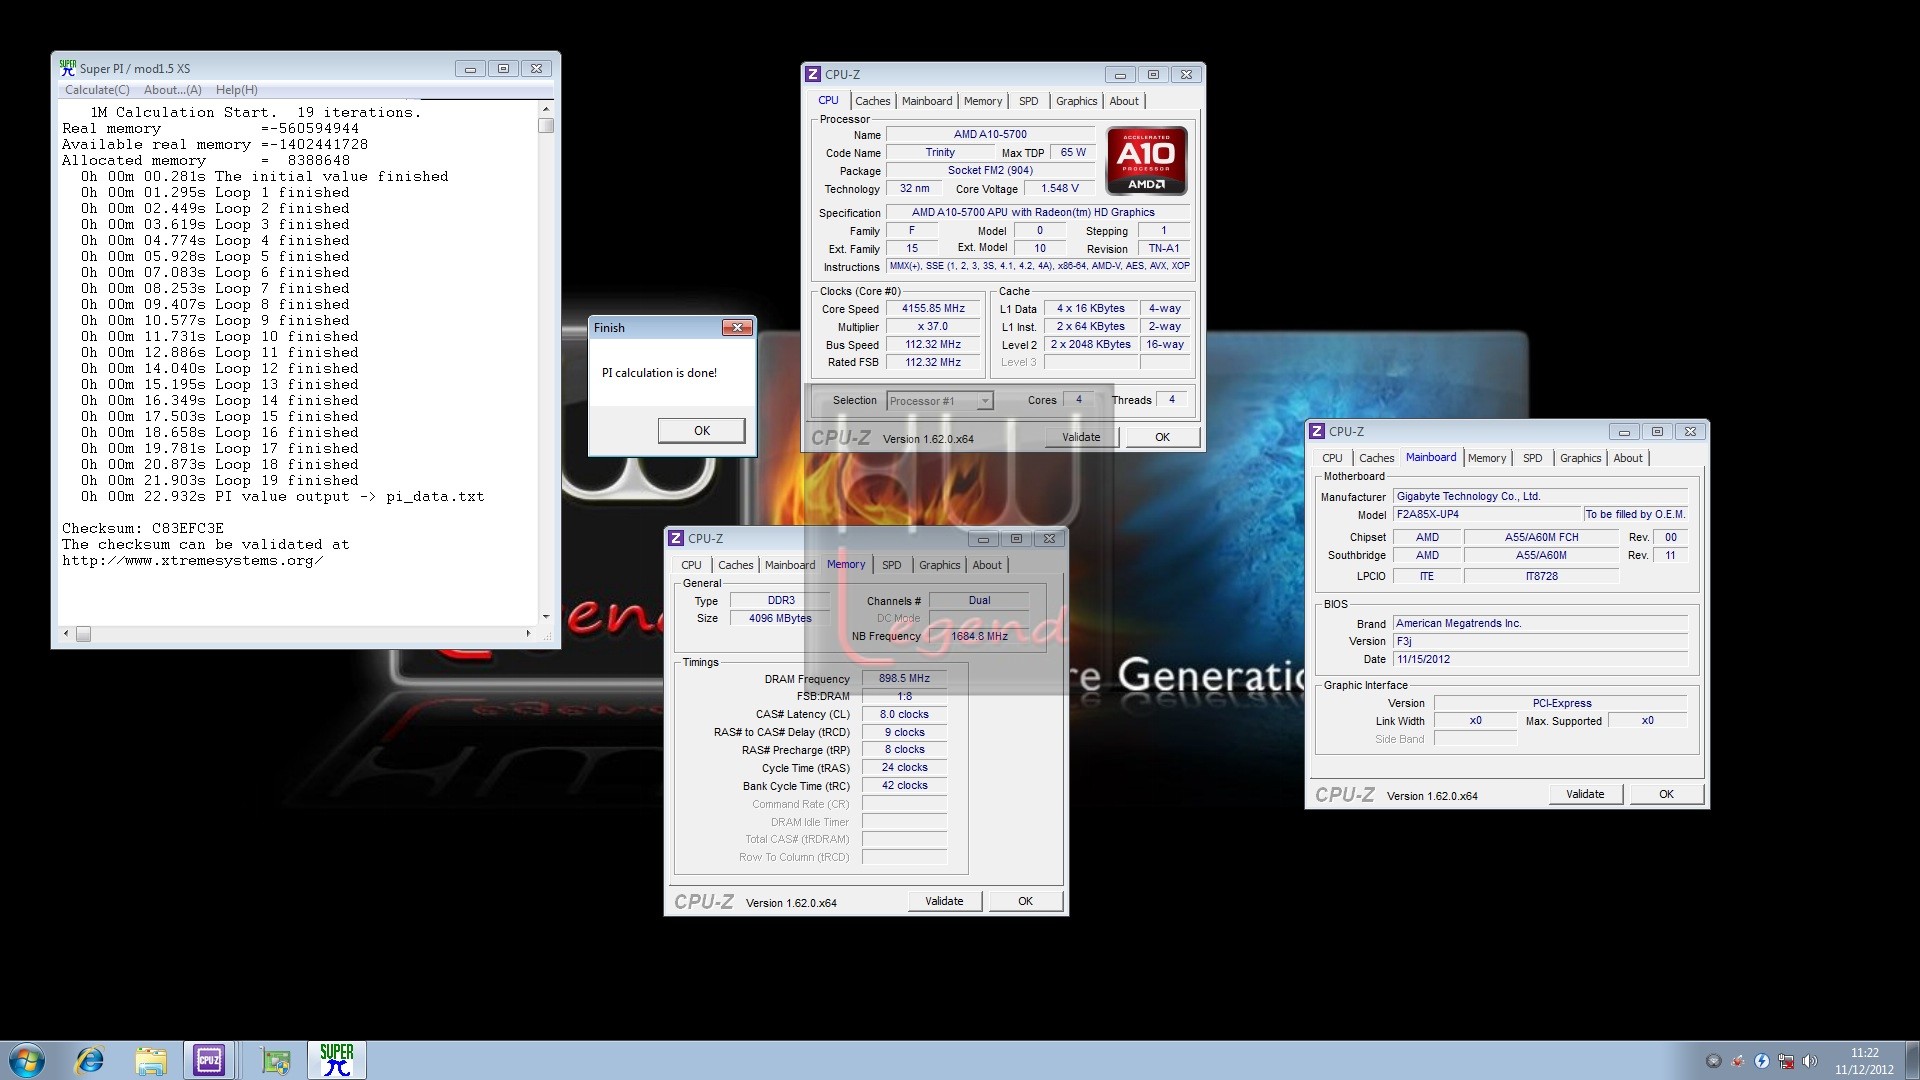The width and height of the screenshot is (1920, 1080).
Task: Switch to Graphics tab in CPU-Z processor window
Action: coord(1076,101)
